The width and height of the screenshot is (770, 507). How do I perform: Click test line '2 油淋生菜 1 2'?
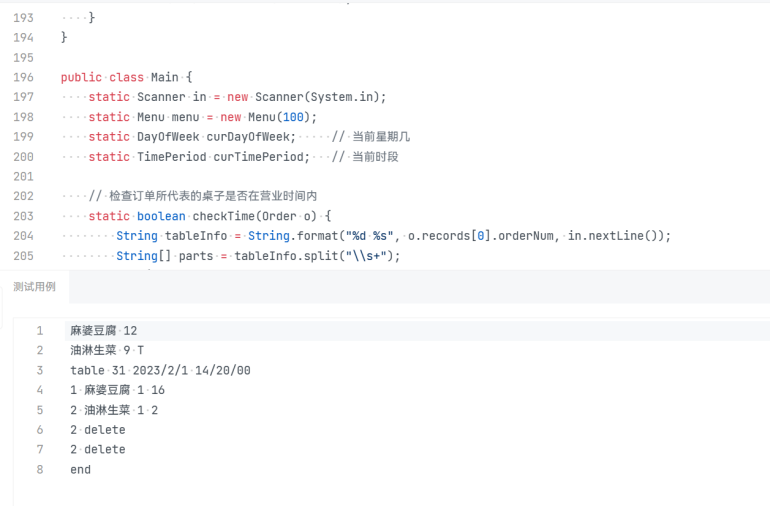click(x=114, y=410)
